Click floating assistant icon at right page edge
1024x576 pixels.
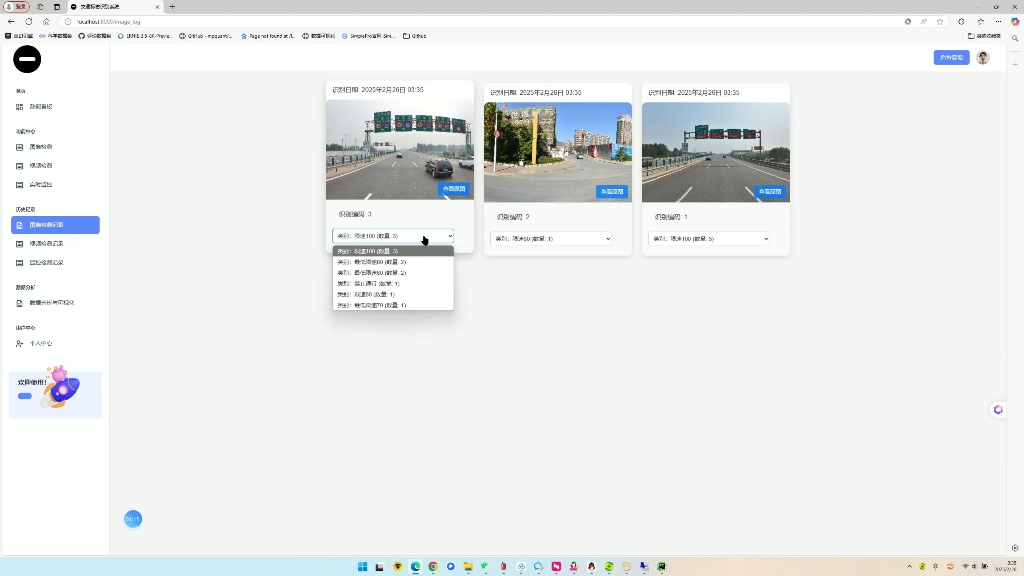998,409
